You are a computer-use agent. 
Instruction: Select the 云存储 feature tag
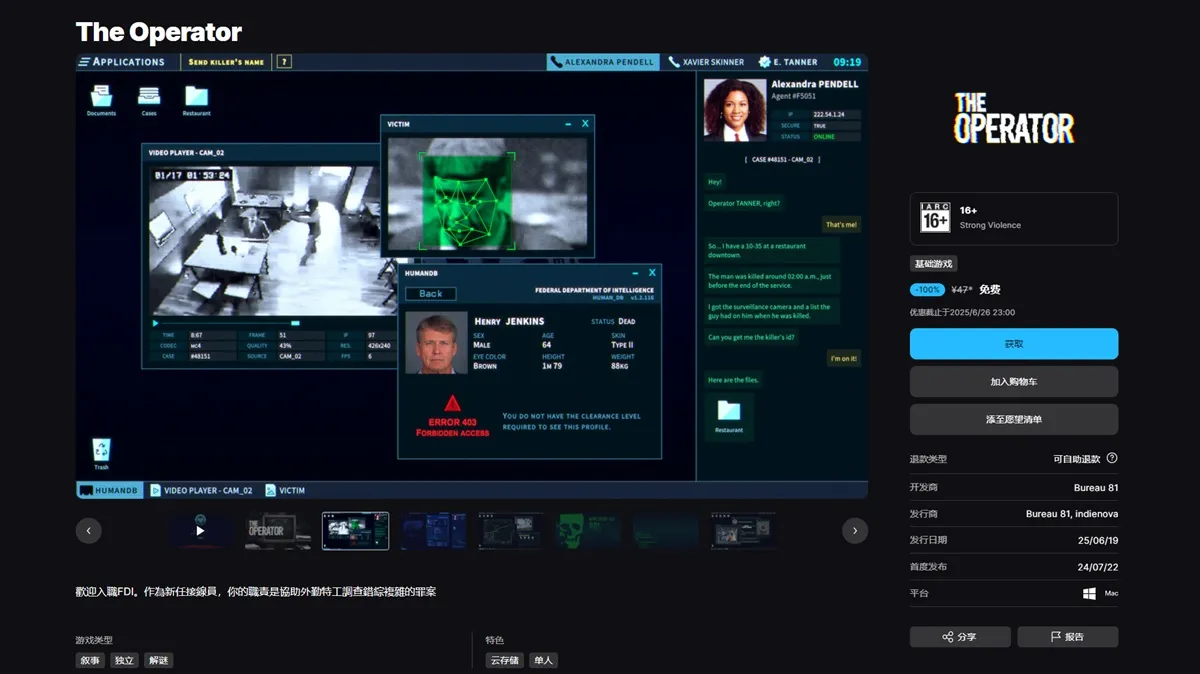pos(503,661)
